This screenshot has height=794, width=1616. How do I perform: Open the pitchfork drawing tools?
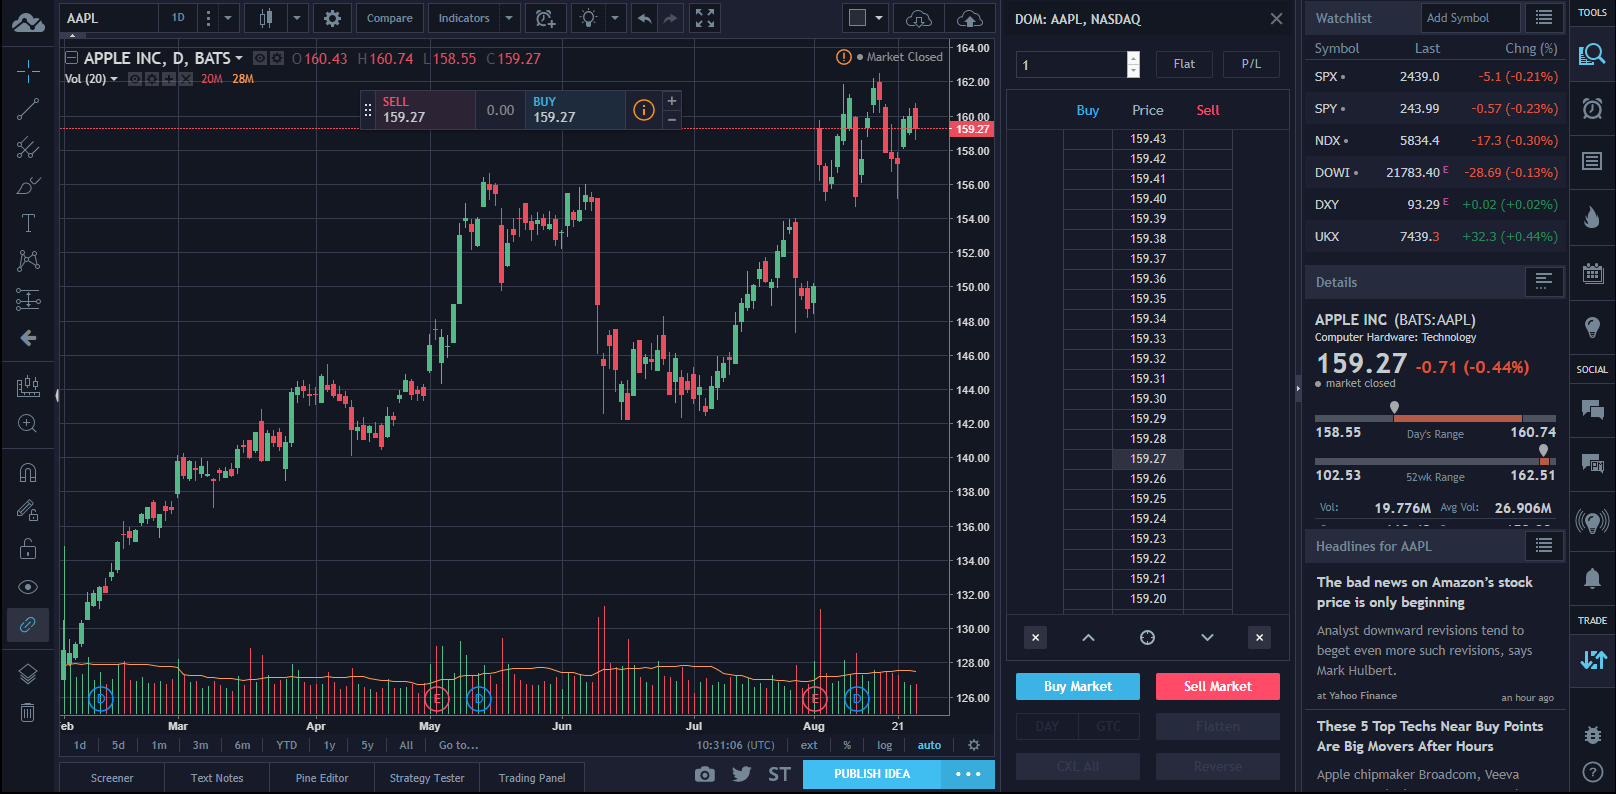tap(28, 148)
